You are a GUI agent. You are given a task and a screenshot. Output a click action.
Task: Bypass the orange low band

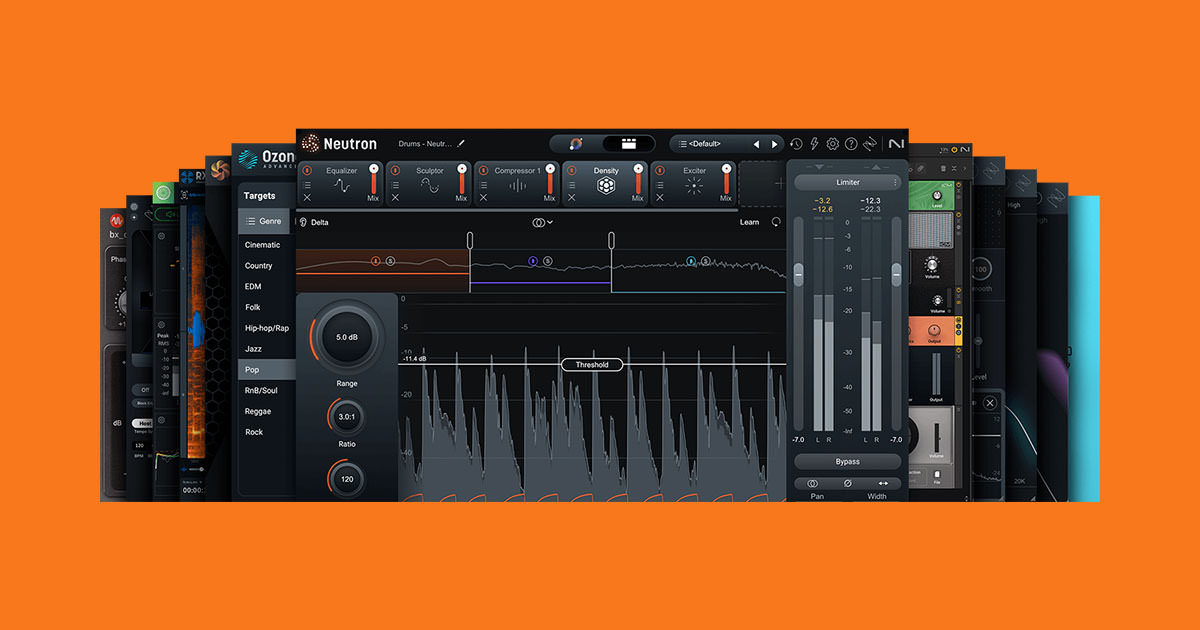376,261
